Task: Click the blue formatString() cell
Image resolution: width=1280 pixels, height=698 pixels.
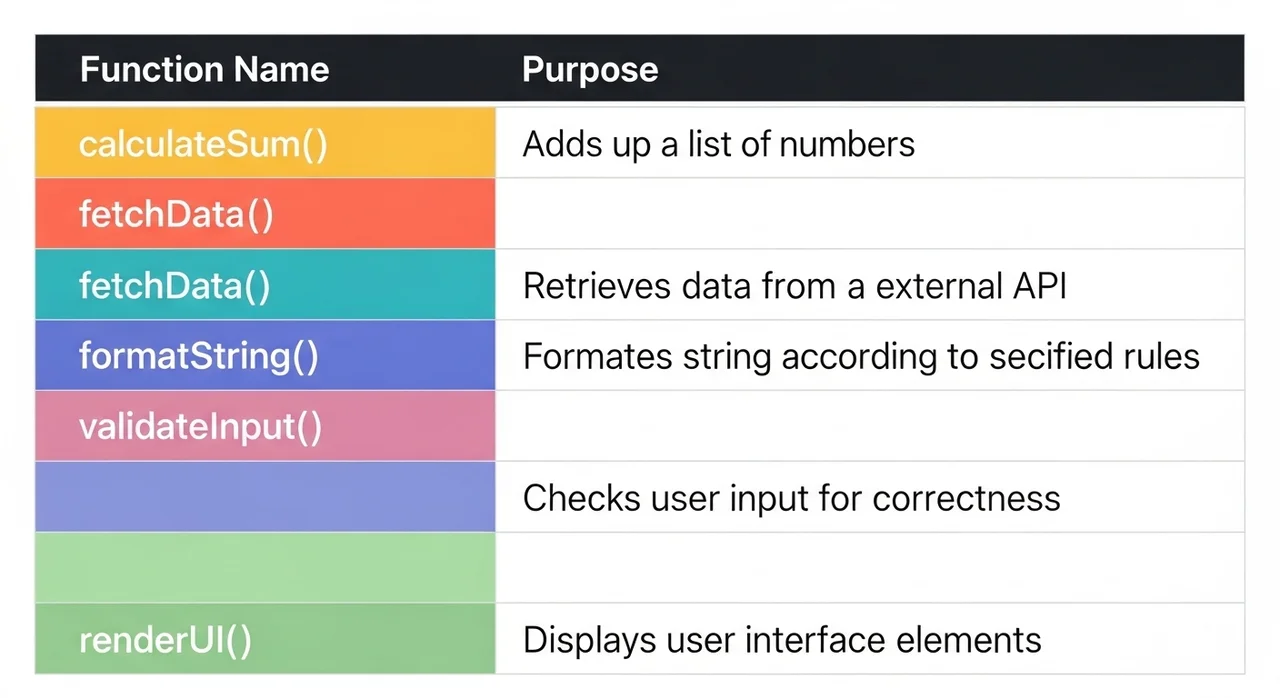Action: pyautogui.click(x=265, y=356)
